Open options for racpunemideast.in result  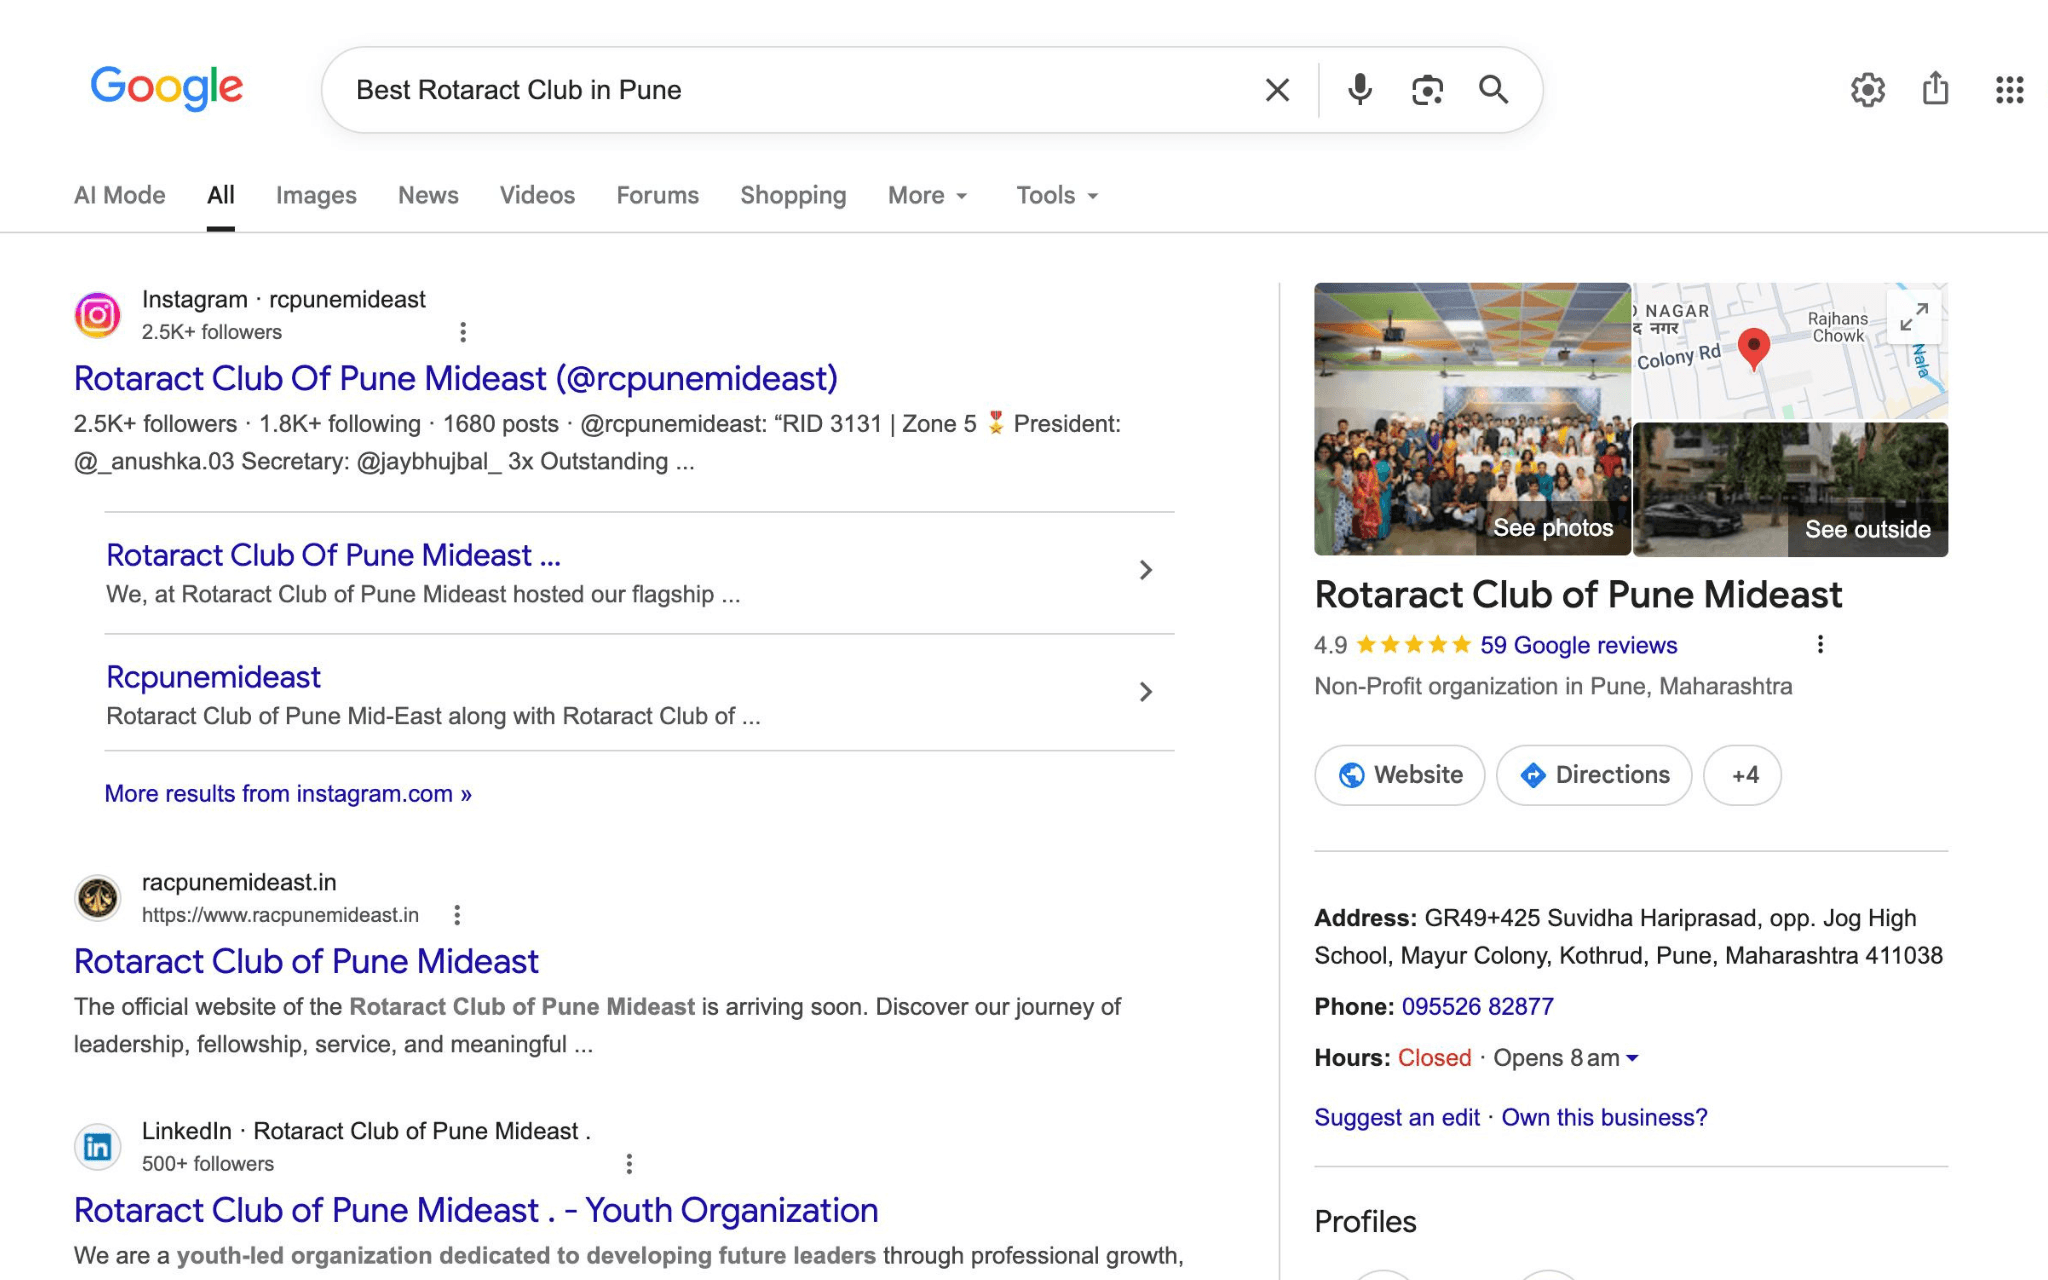click(457, 915)
